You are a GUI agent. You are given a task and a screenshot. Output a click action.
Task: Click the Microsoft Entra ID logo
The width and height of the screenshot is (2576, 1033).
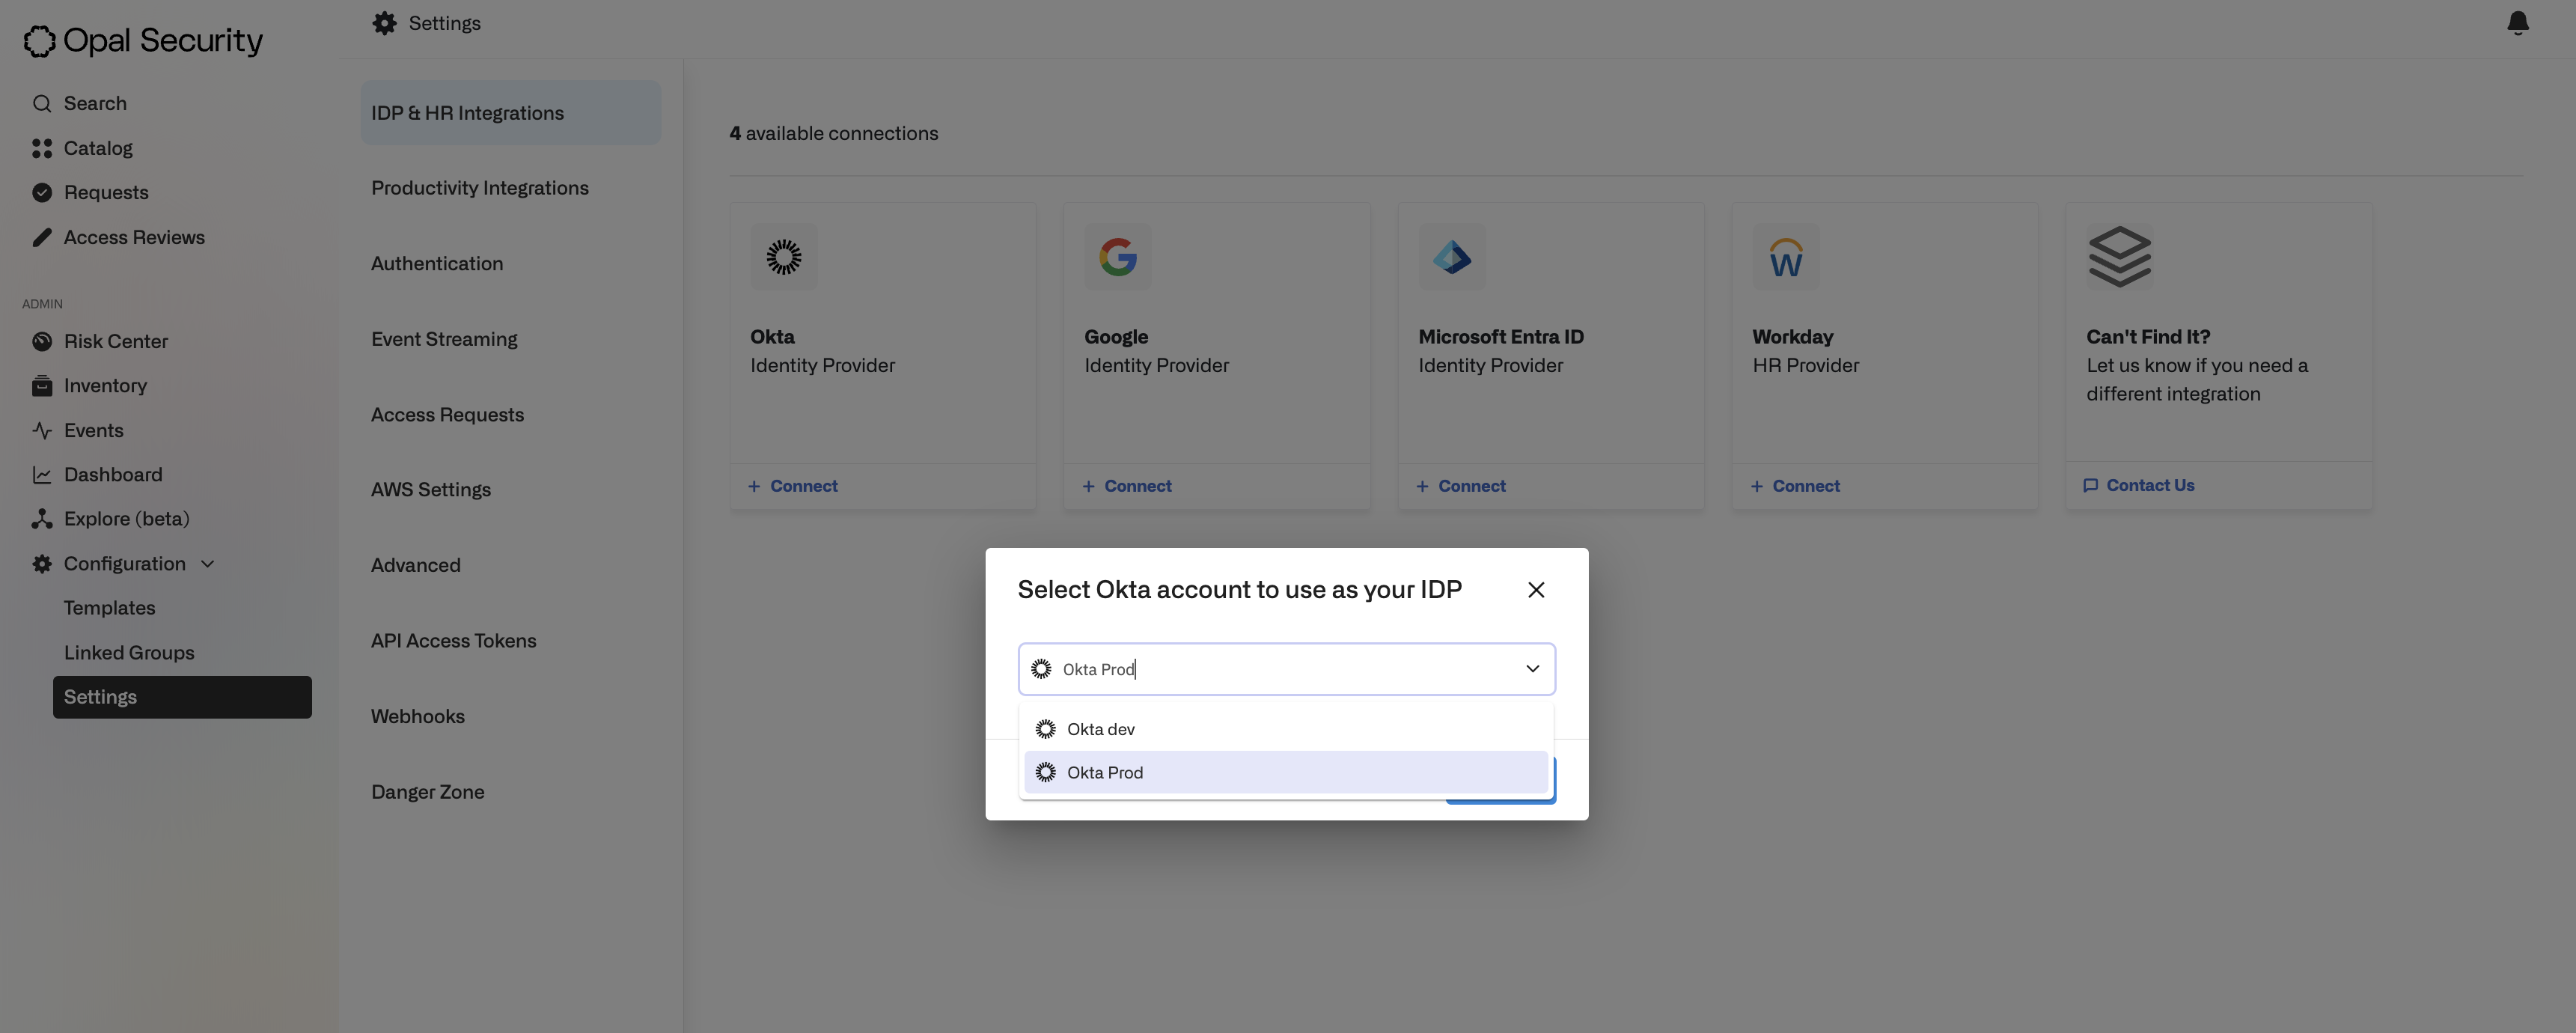click(1451, 257)
